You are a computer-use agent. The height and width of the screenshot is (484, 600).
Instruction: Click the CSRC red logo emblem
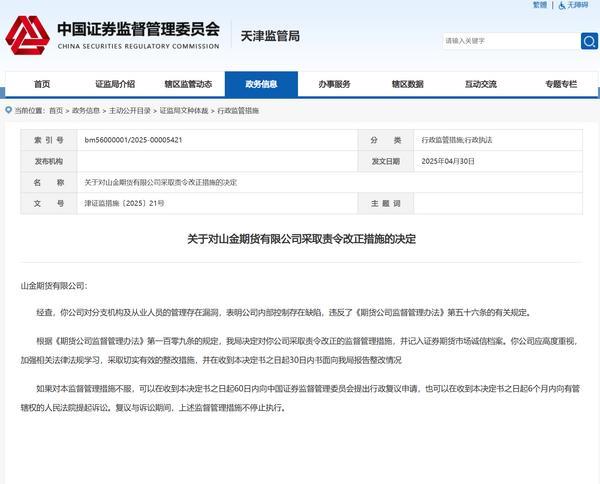[x=27, y=36]
